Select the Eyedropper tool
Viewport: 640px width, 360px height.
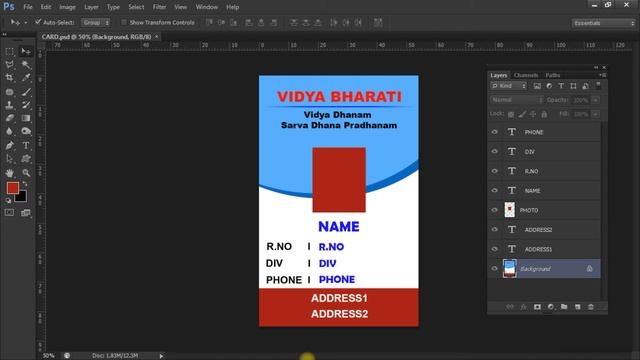pyautogui.click(x=26, y=78)
